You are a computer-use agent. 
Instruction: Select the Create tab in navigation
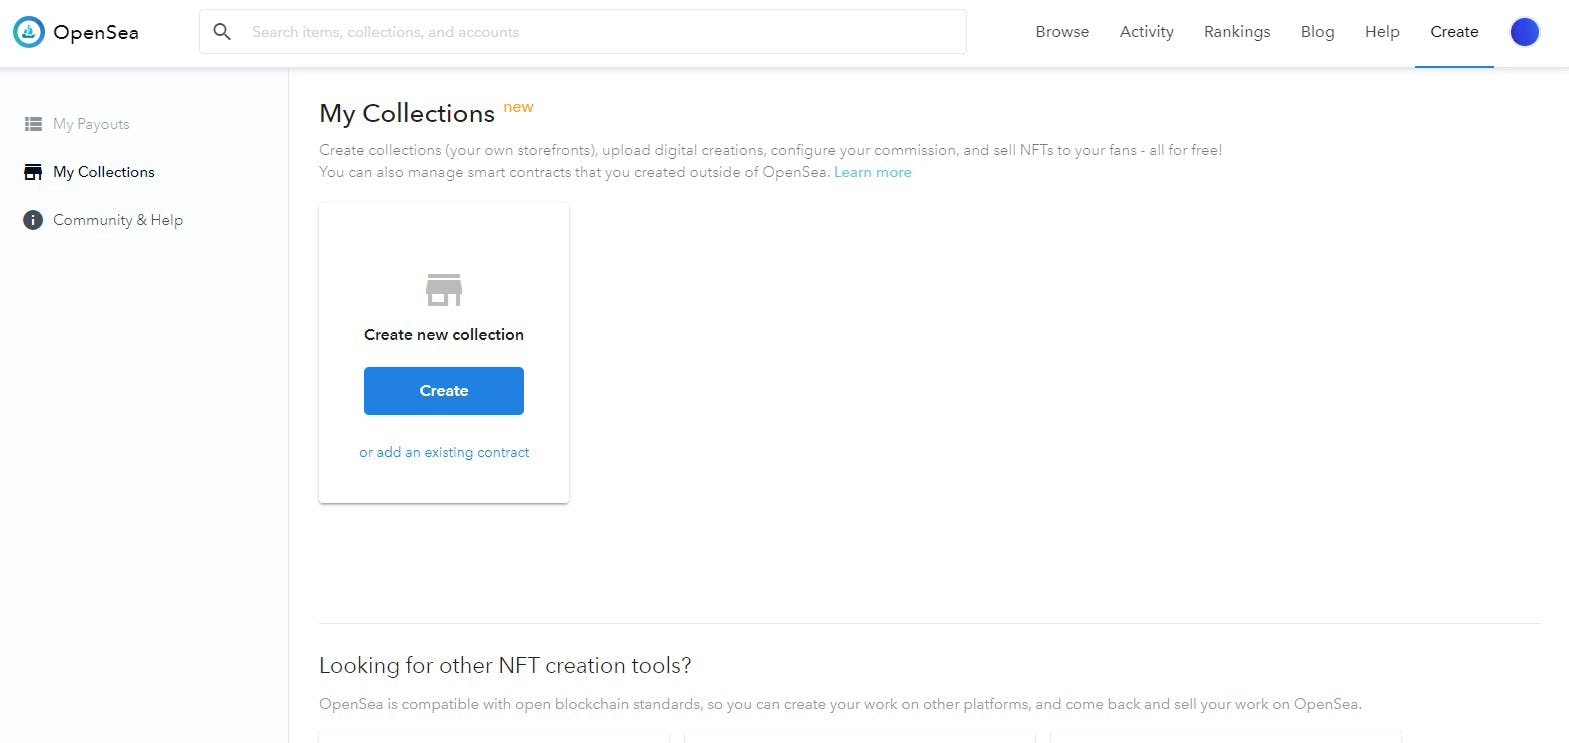1454,32
